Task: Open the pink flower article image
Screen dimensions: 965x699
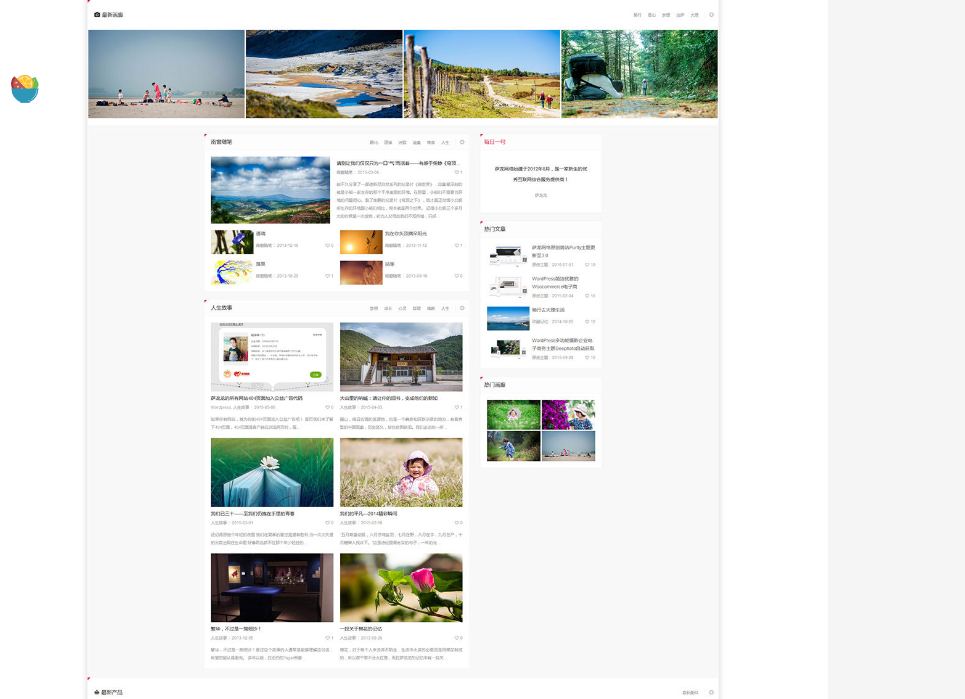Action: pos(401,588)
